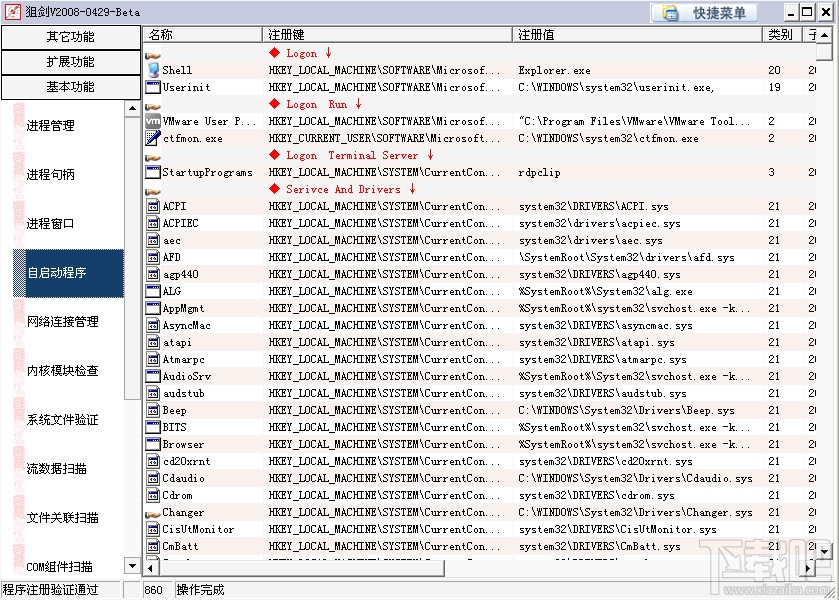
Task: Click the VMware User P... row icon
Action: click(153, 121)
